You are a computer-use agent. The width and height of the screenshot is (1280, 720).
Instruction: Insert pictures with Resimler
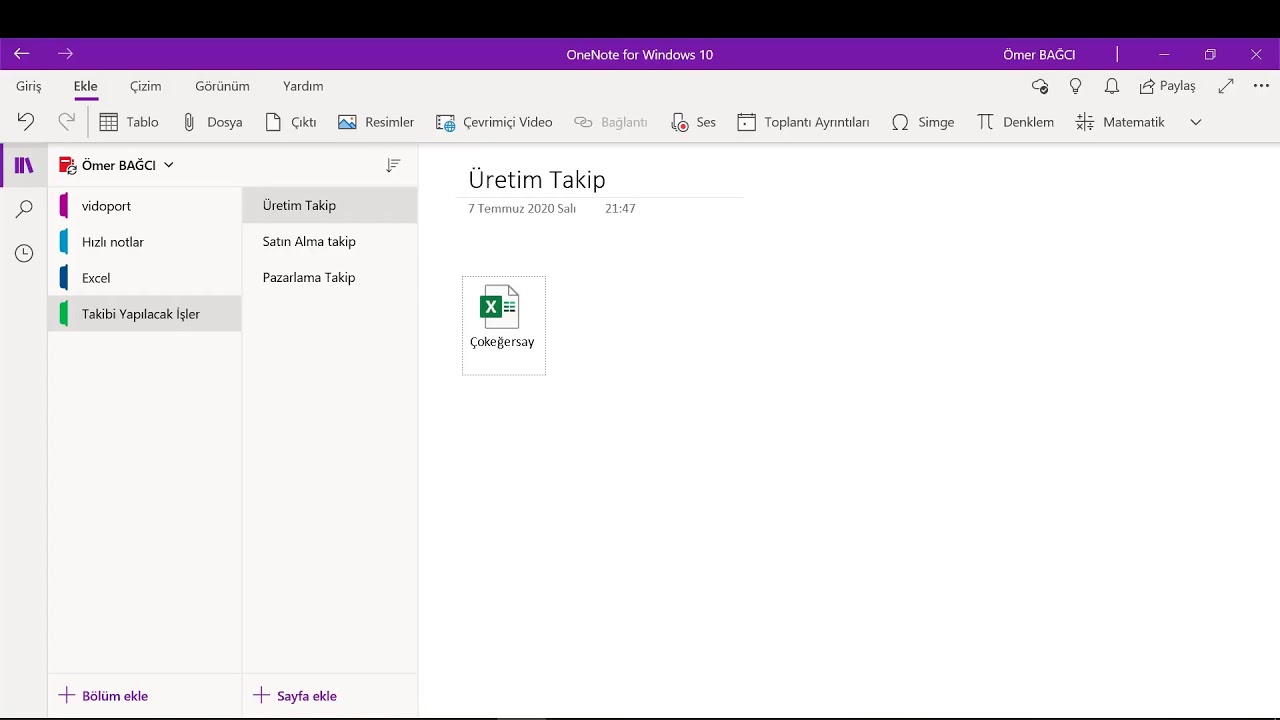coord(376,122)
